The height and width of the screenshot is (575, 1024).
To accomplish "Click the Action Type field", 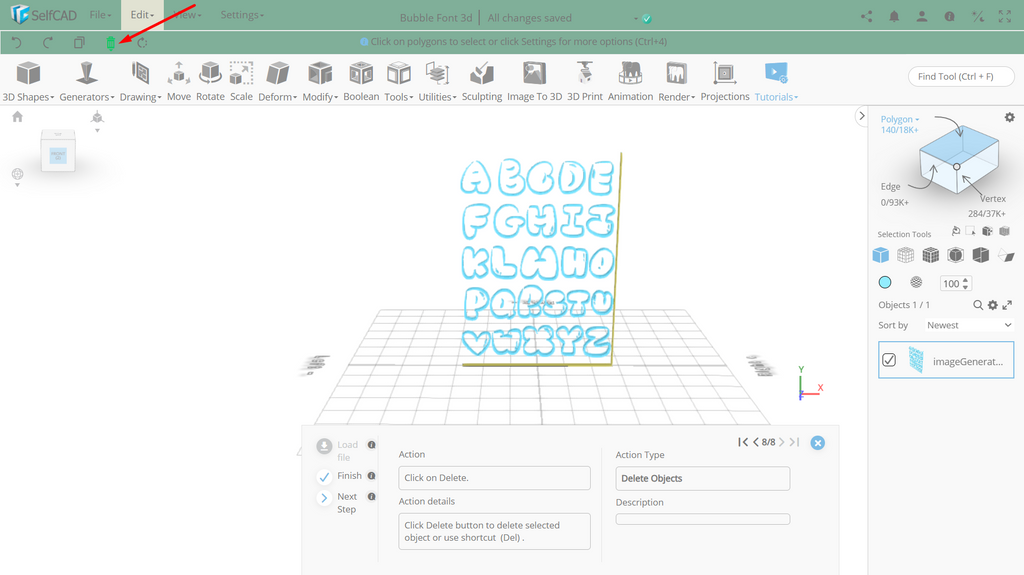I will (x=703, y=478).
